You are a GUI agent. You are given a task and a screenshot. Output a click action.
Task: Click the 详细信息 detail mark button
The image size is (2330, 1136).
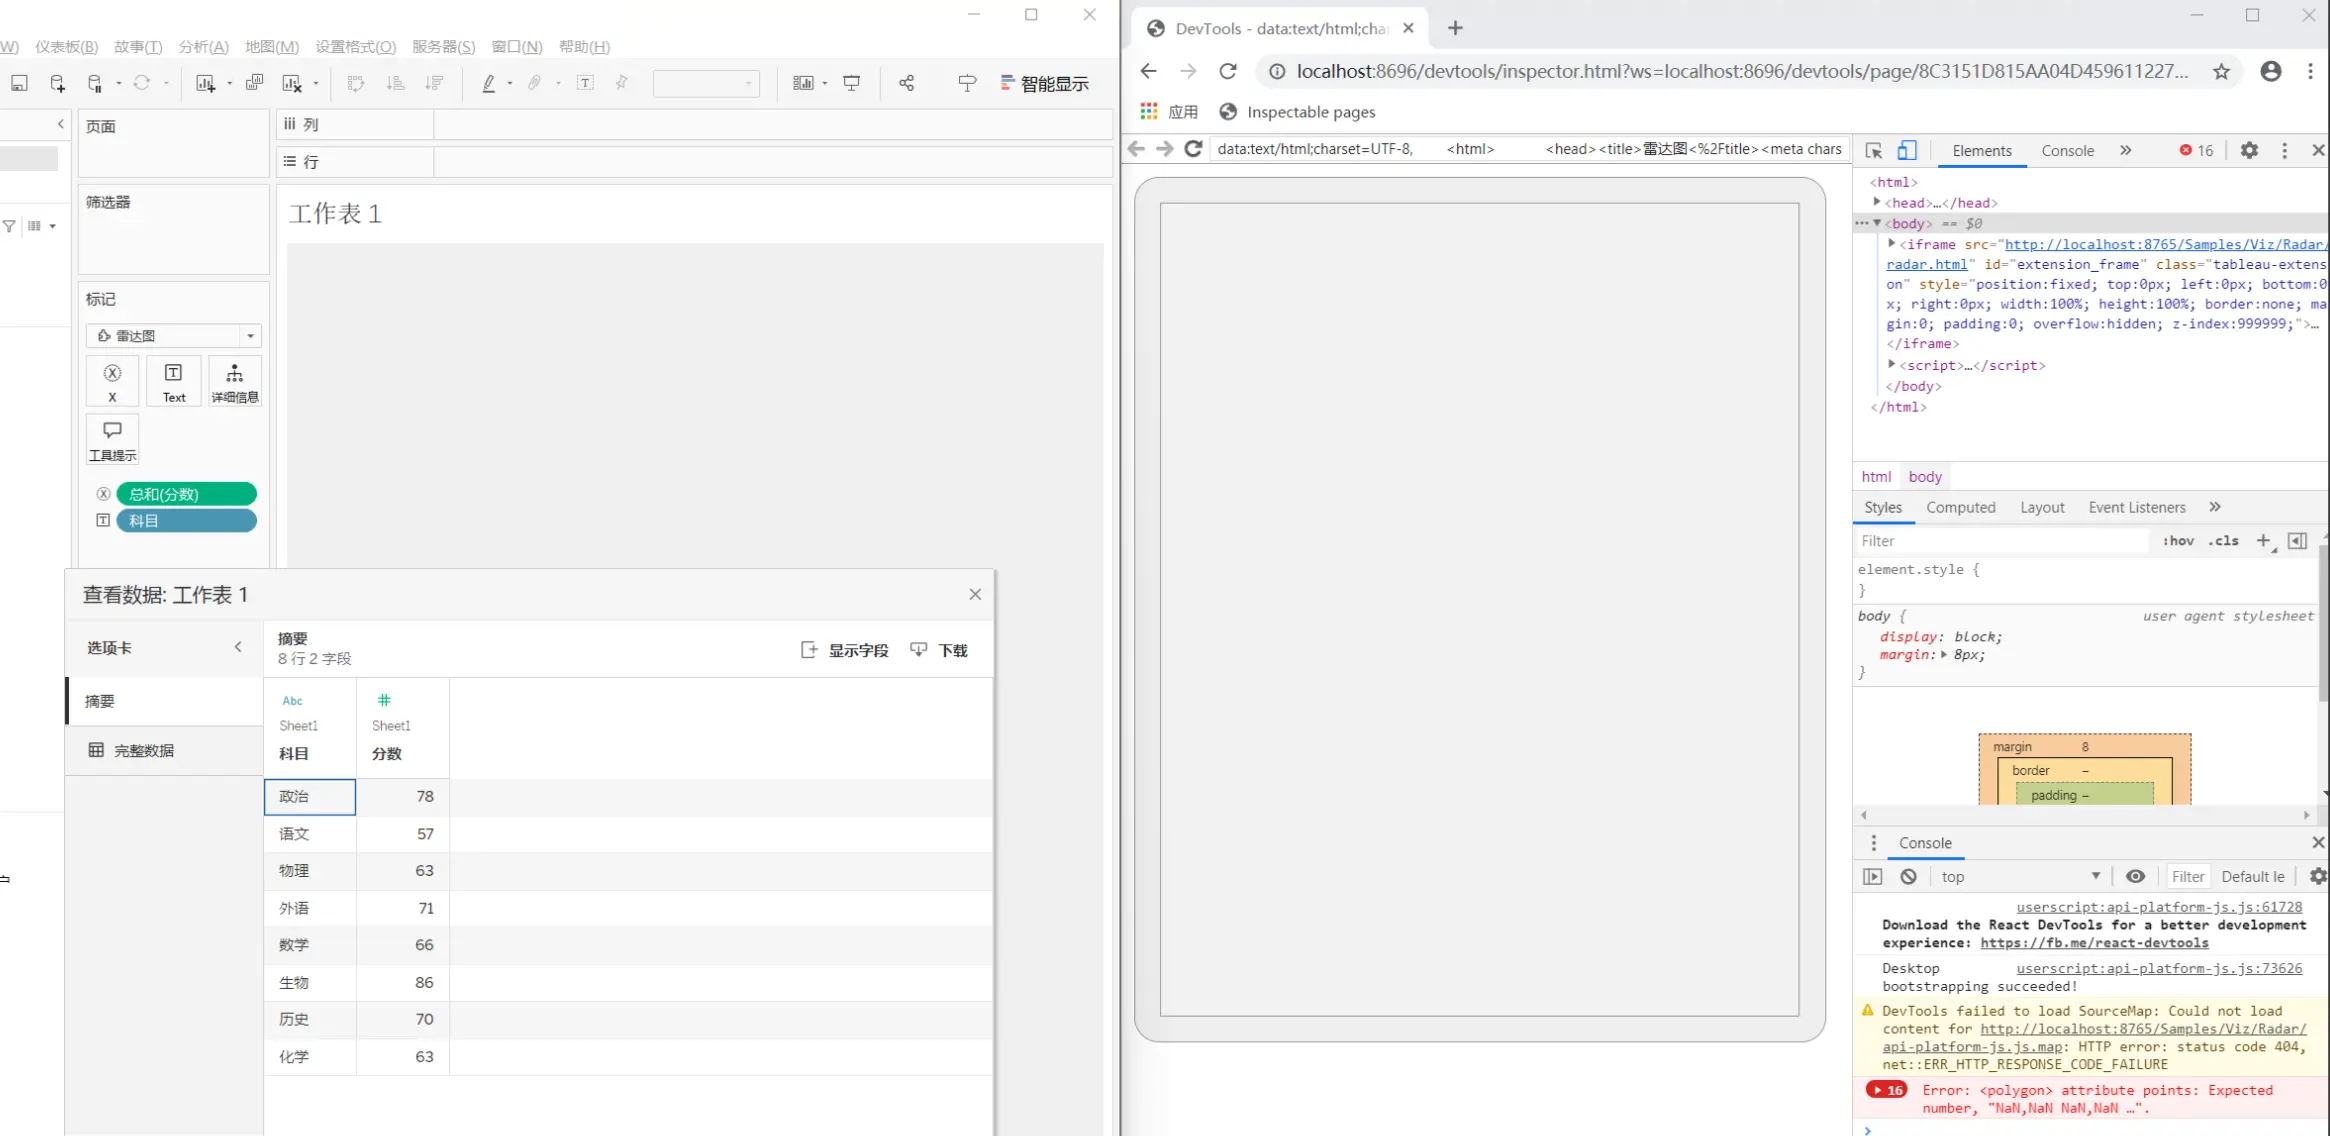(235, 381)
